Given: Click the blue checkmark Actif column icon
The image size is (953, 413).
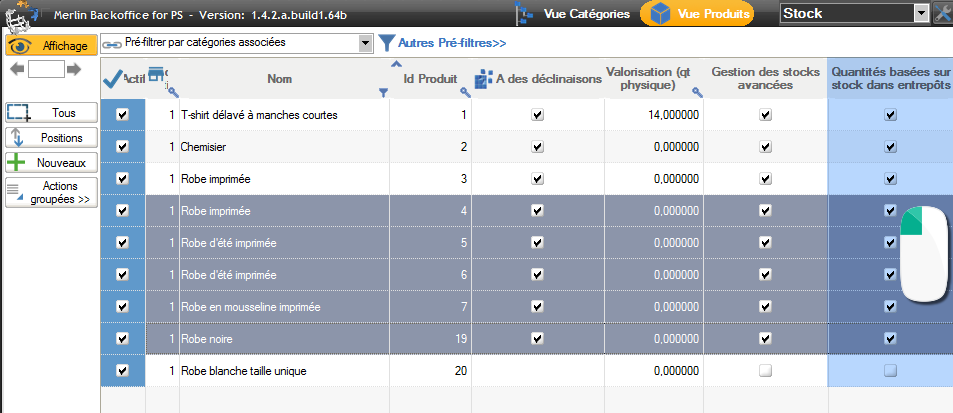Looking at the screenshot, I should coord(112,78).
